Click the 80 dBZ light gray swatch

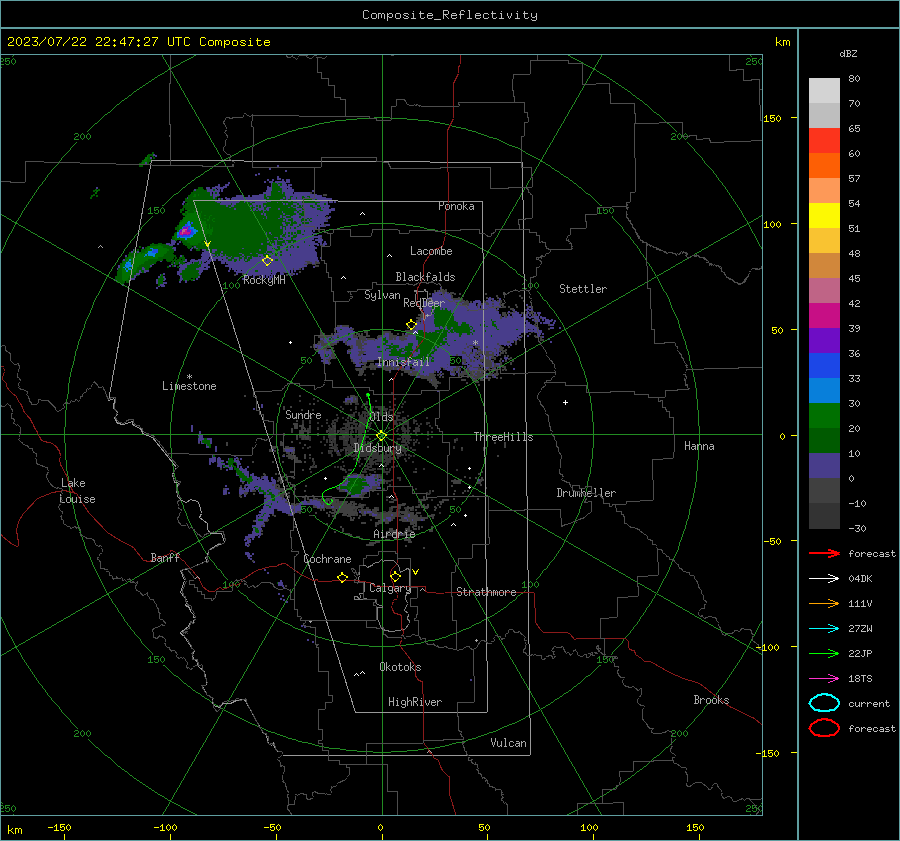(x=824, y=90)
